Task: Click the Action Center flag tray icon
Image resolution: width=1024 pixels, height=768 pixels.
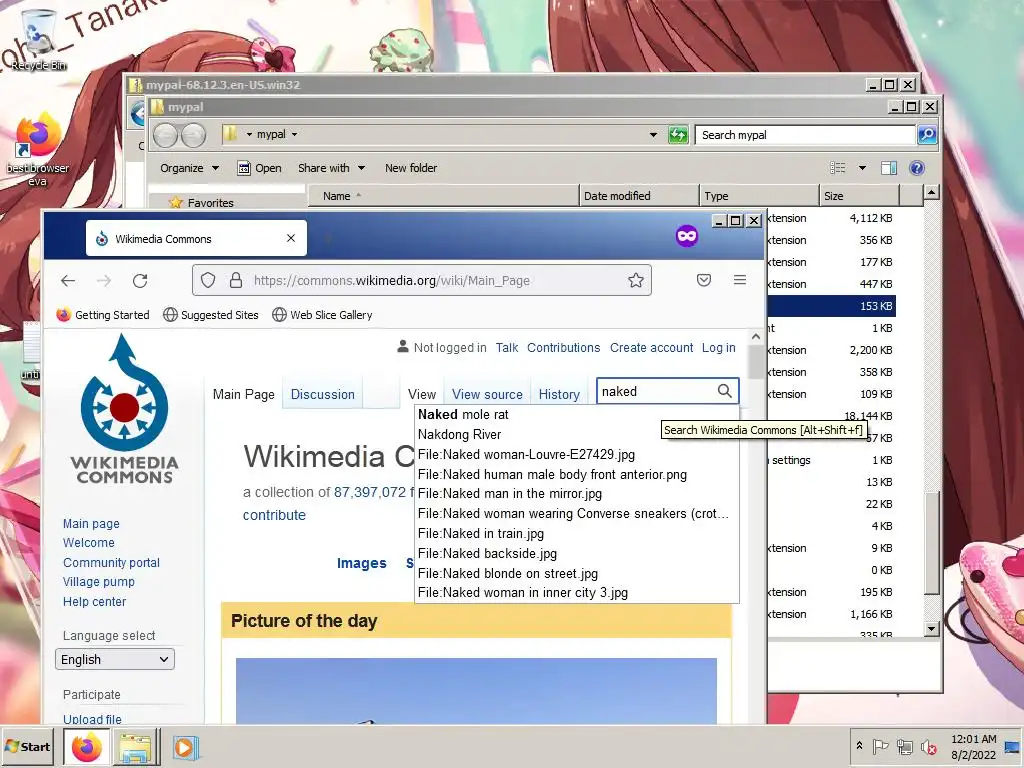Action: (880, 746)
